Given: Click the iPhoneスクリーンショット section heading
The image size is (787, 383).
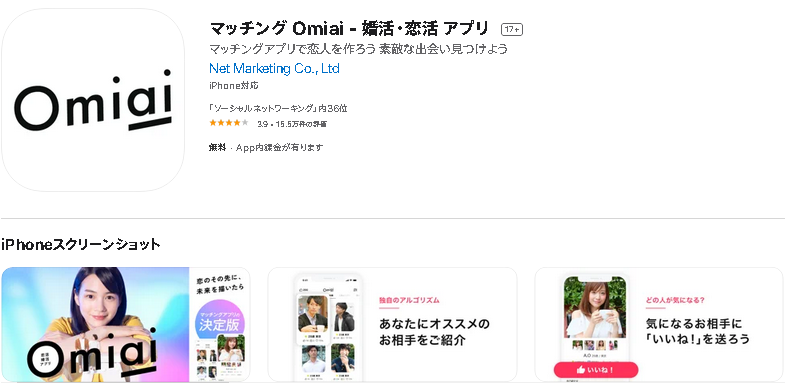Looking at the screenshot, I should click(x=81, y=244).
